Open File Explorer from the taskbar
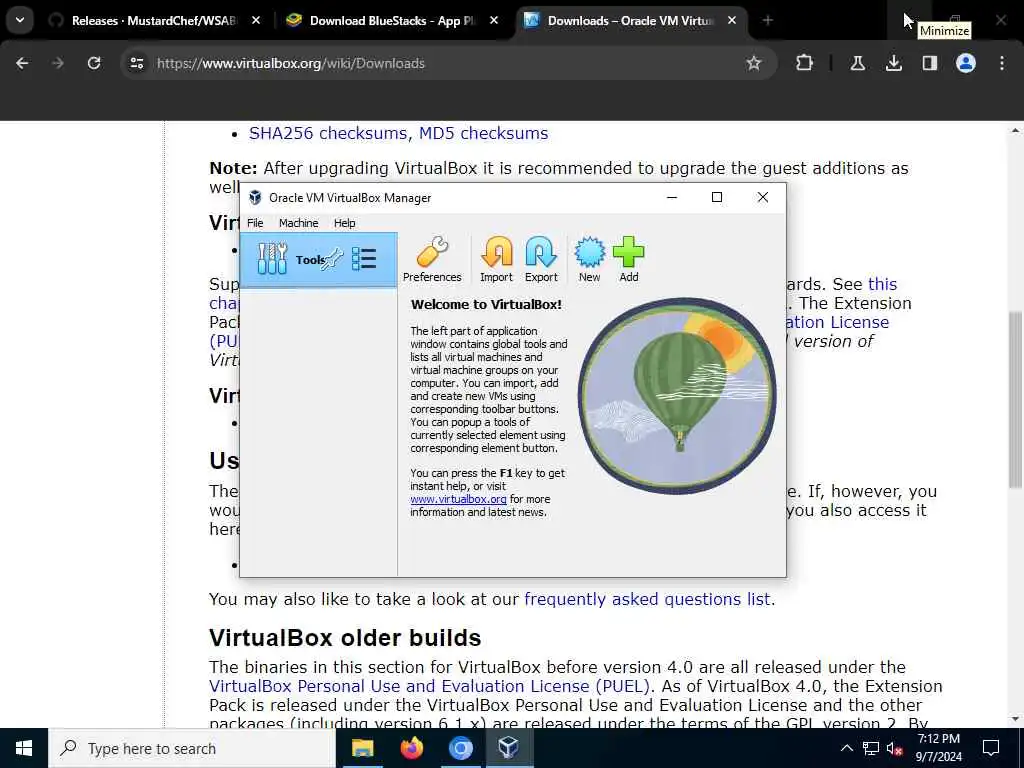1024x768 pixels. point(362,748)
